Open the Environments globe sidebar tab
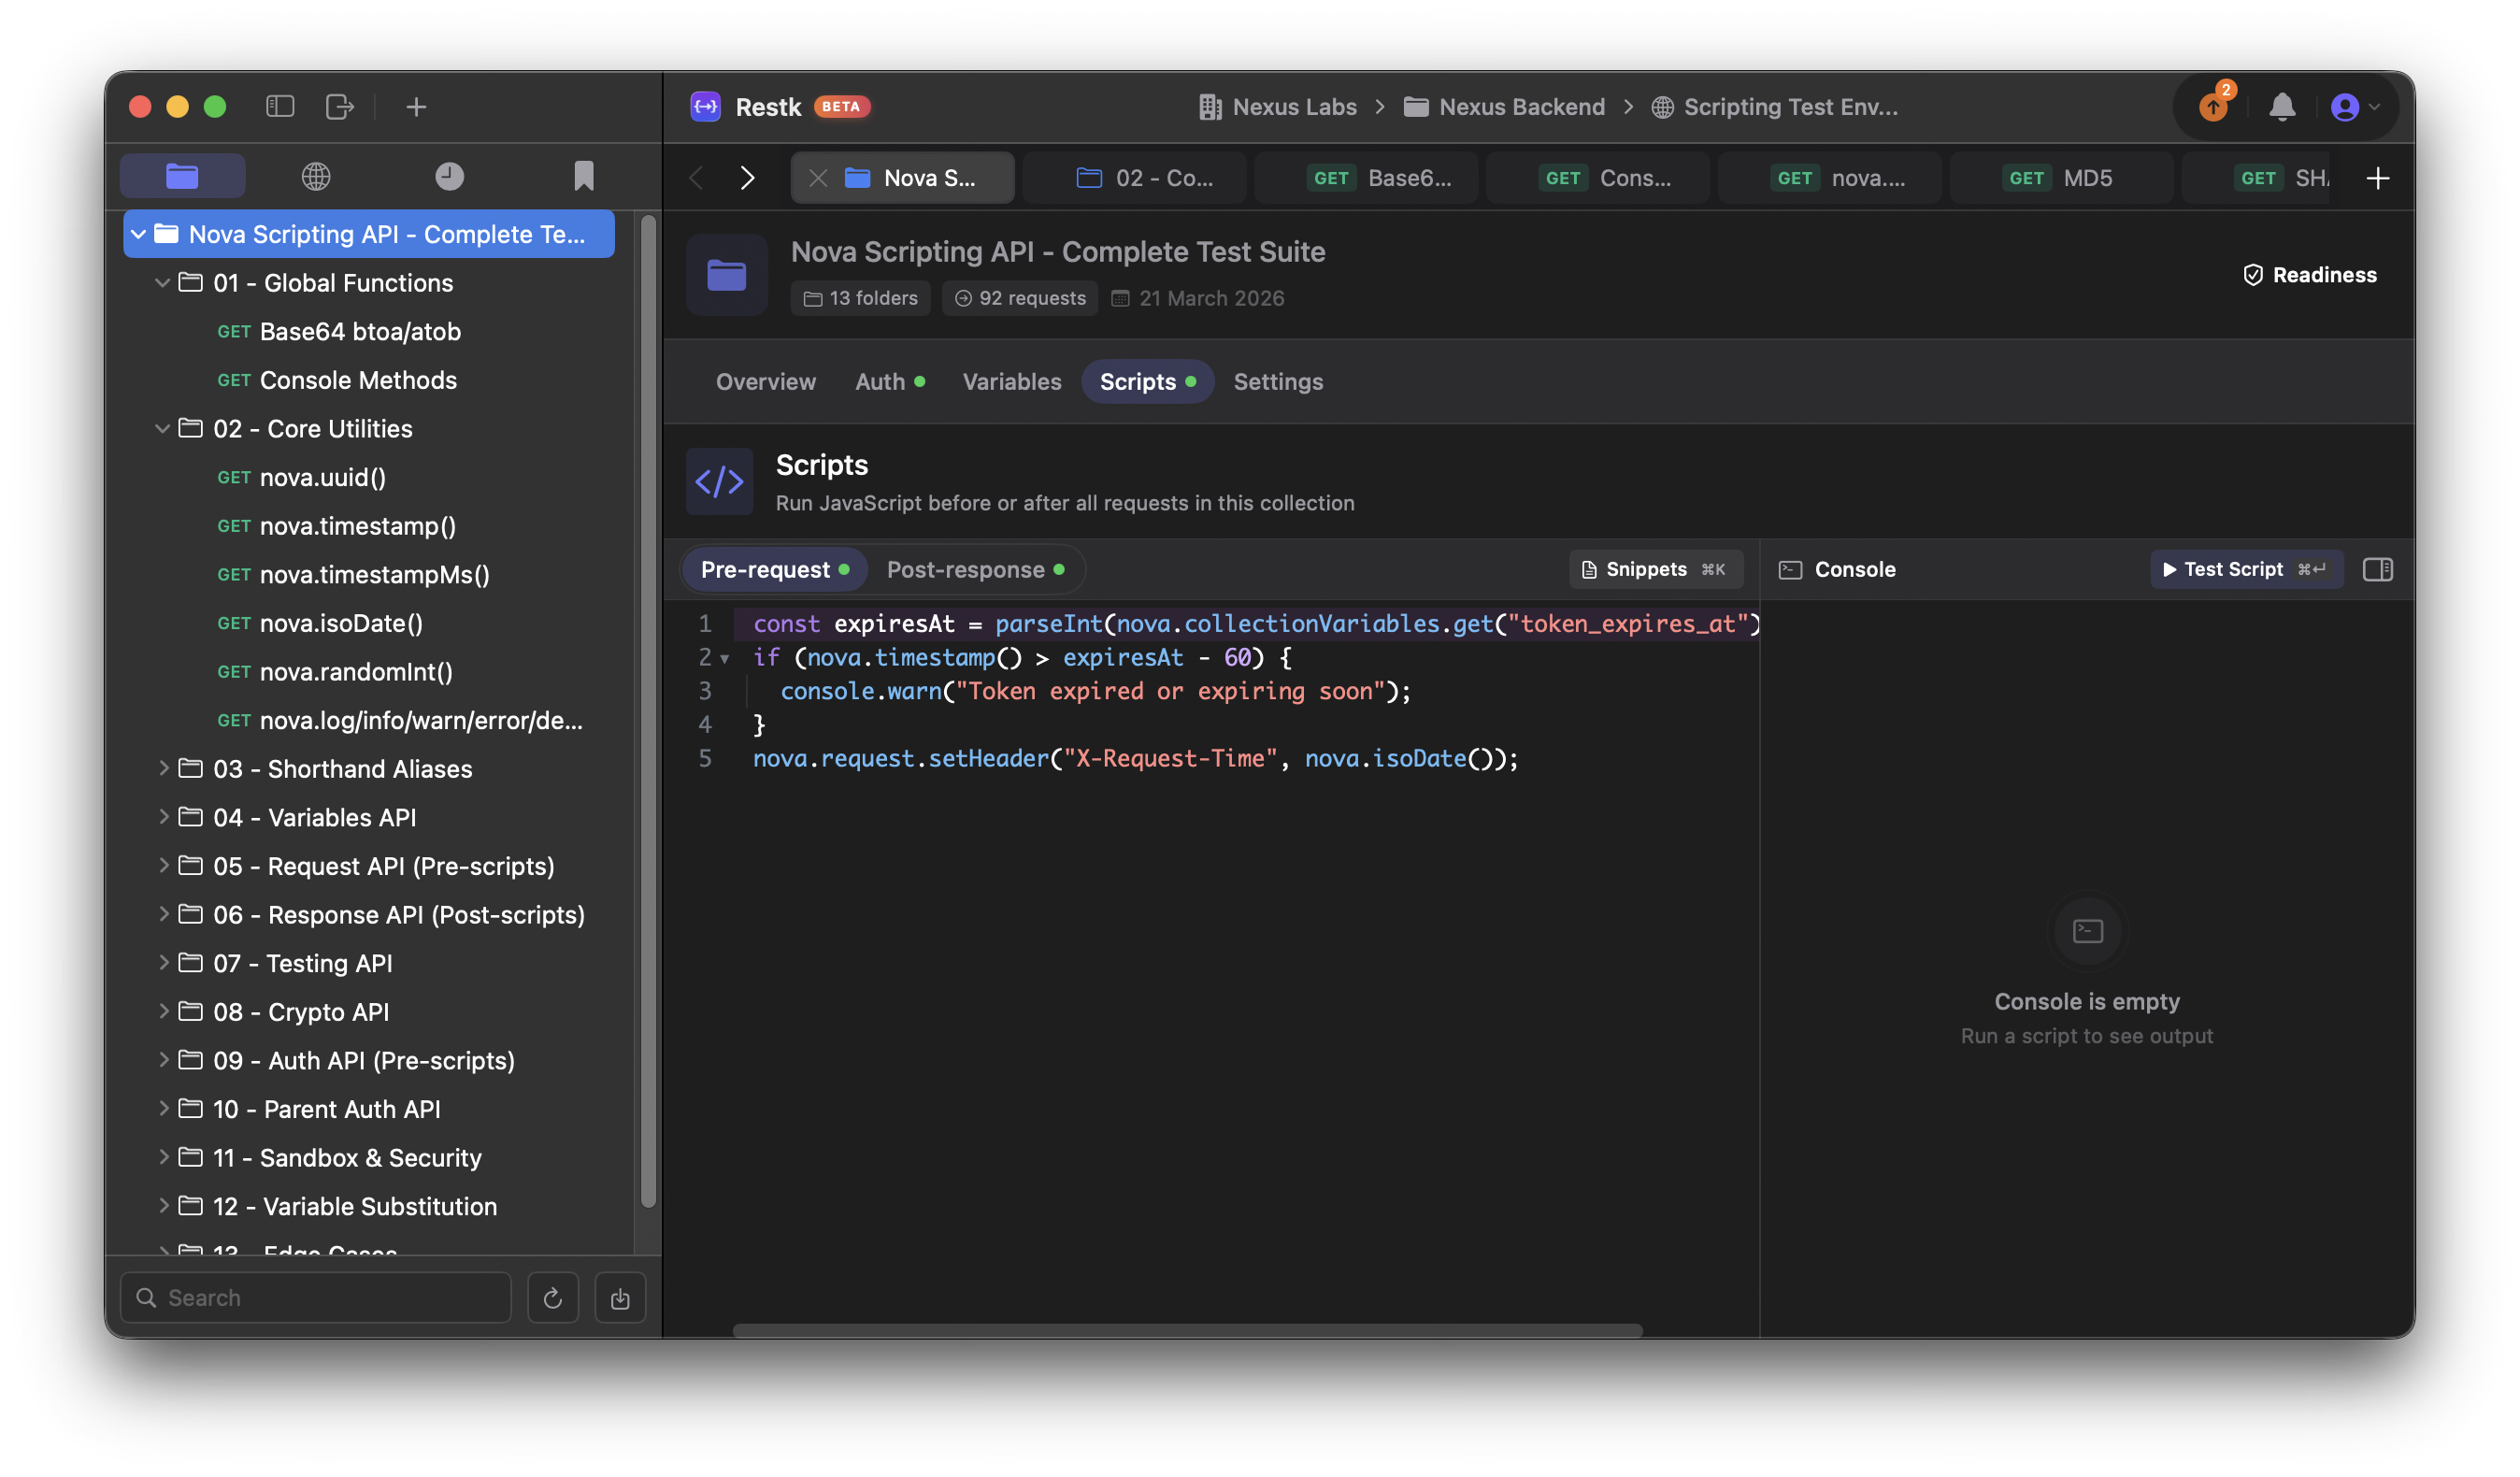The image size is (2520, 1477). pyautogui.click(x=316, y=177)
